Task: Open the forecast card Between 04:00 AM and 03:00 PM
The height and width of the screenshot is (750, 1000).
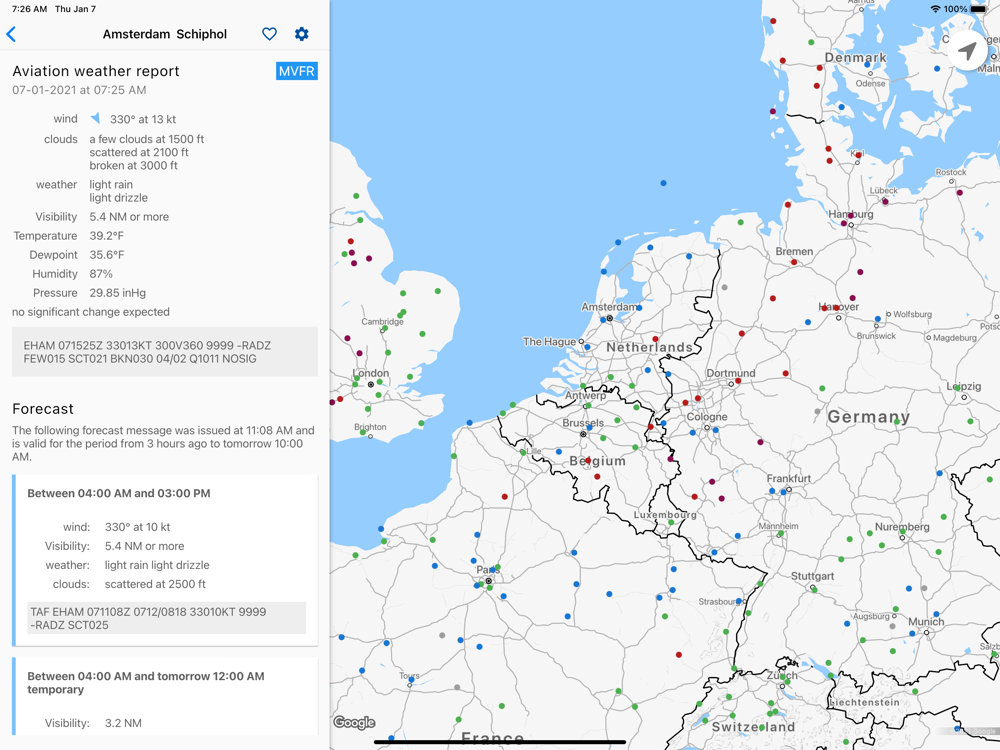Action: (165, 560)
